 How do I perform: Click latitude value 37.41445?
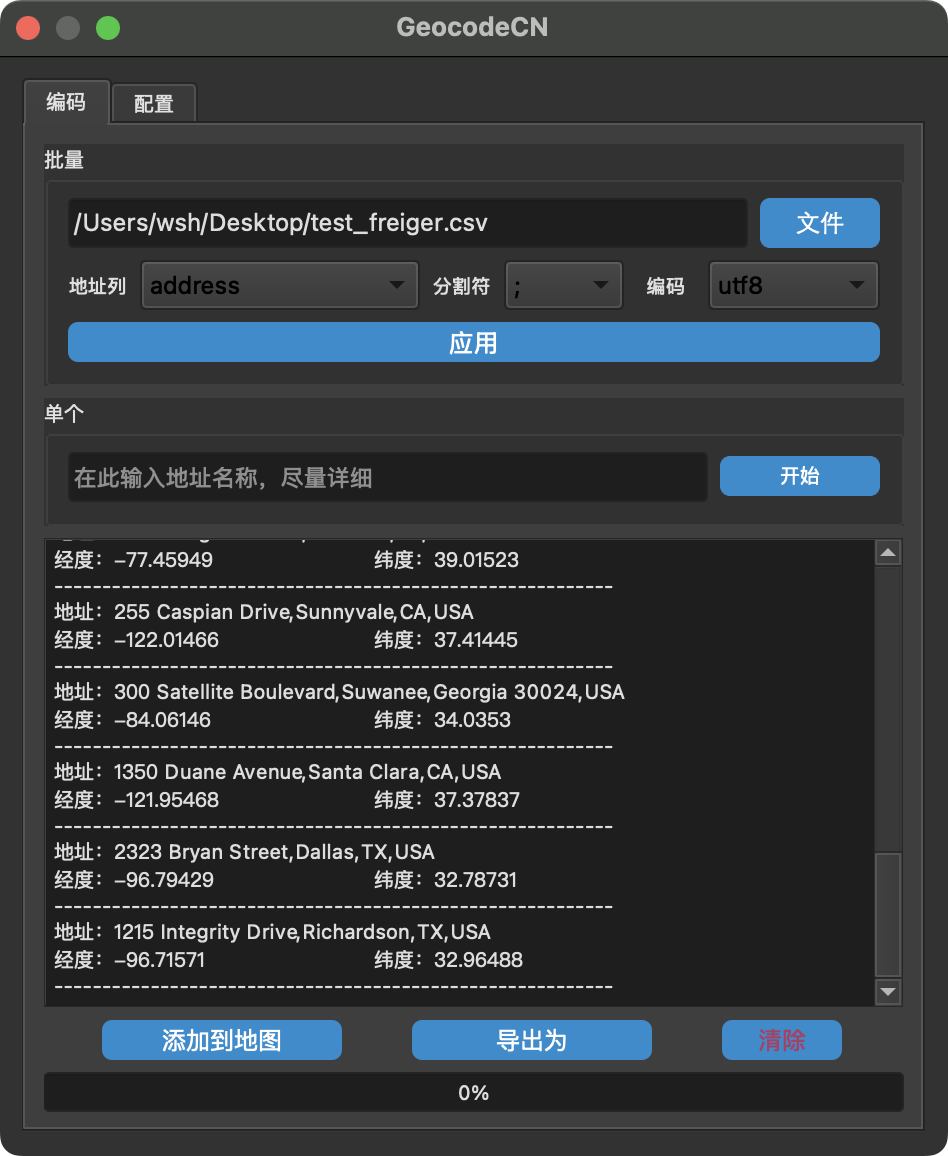475,640
